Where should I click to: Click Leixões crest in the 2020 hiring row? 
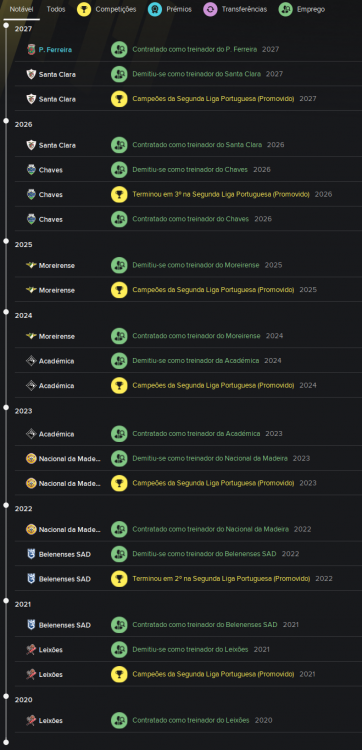(x=31, y=720)
